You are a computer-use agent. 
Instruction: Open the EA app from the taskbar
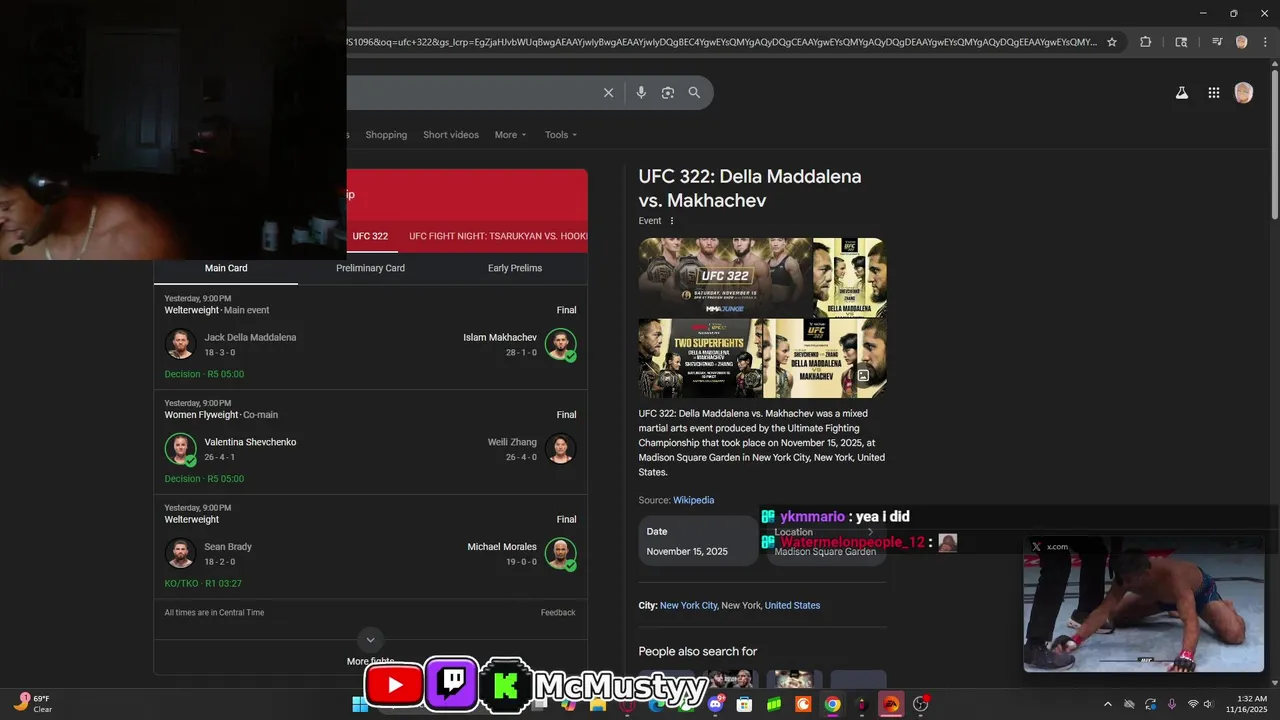pos(891,704)
